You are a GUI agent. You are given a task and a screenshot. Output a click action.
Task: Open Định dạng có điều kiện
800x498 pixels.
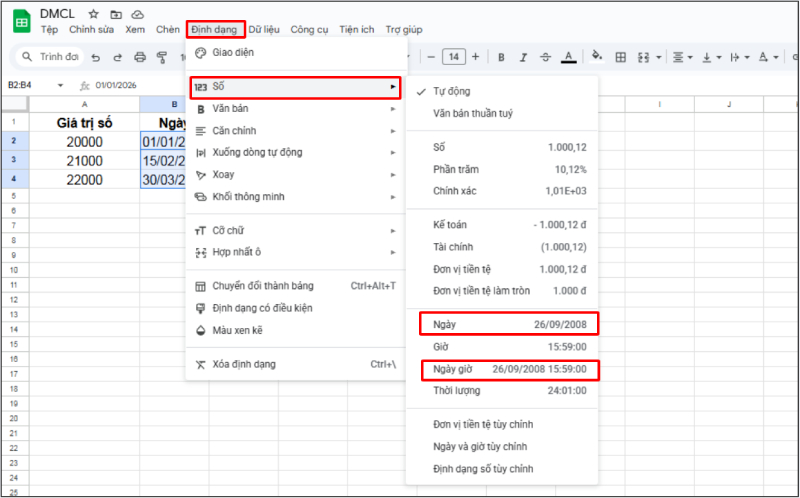click(x=296, y=308)
